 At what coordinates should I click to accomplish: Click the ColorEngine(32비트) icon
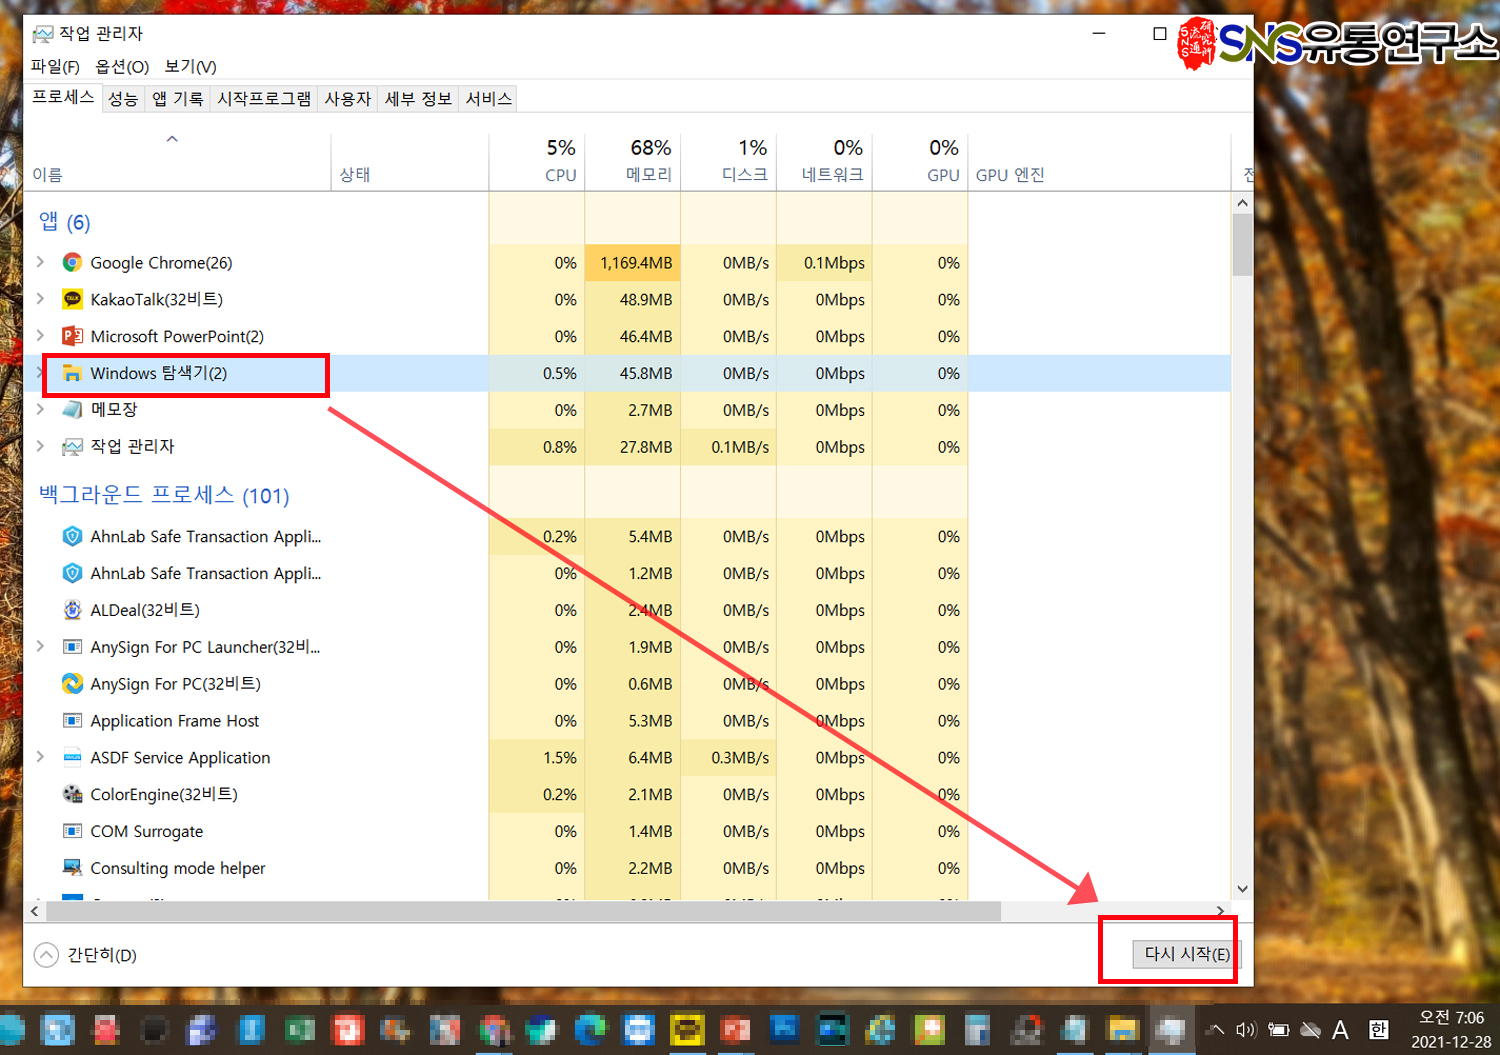72,794
